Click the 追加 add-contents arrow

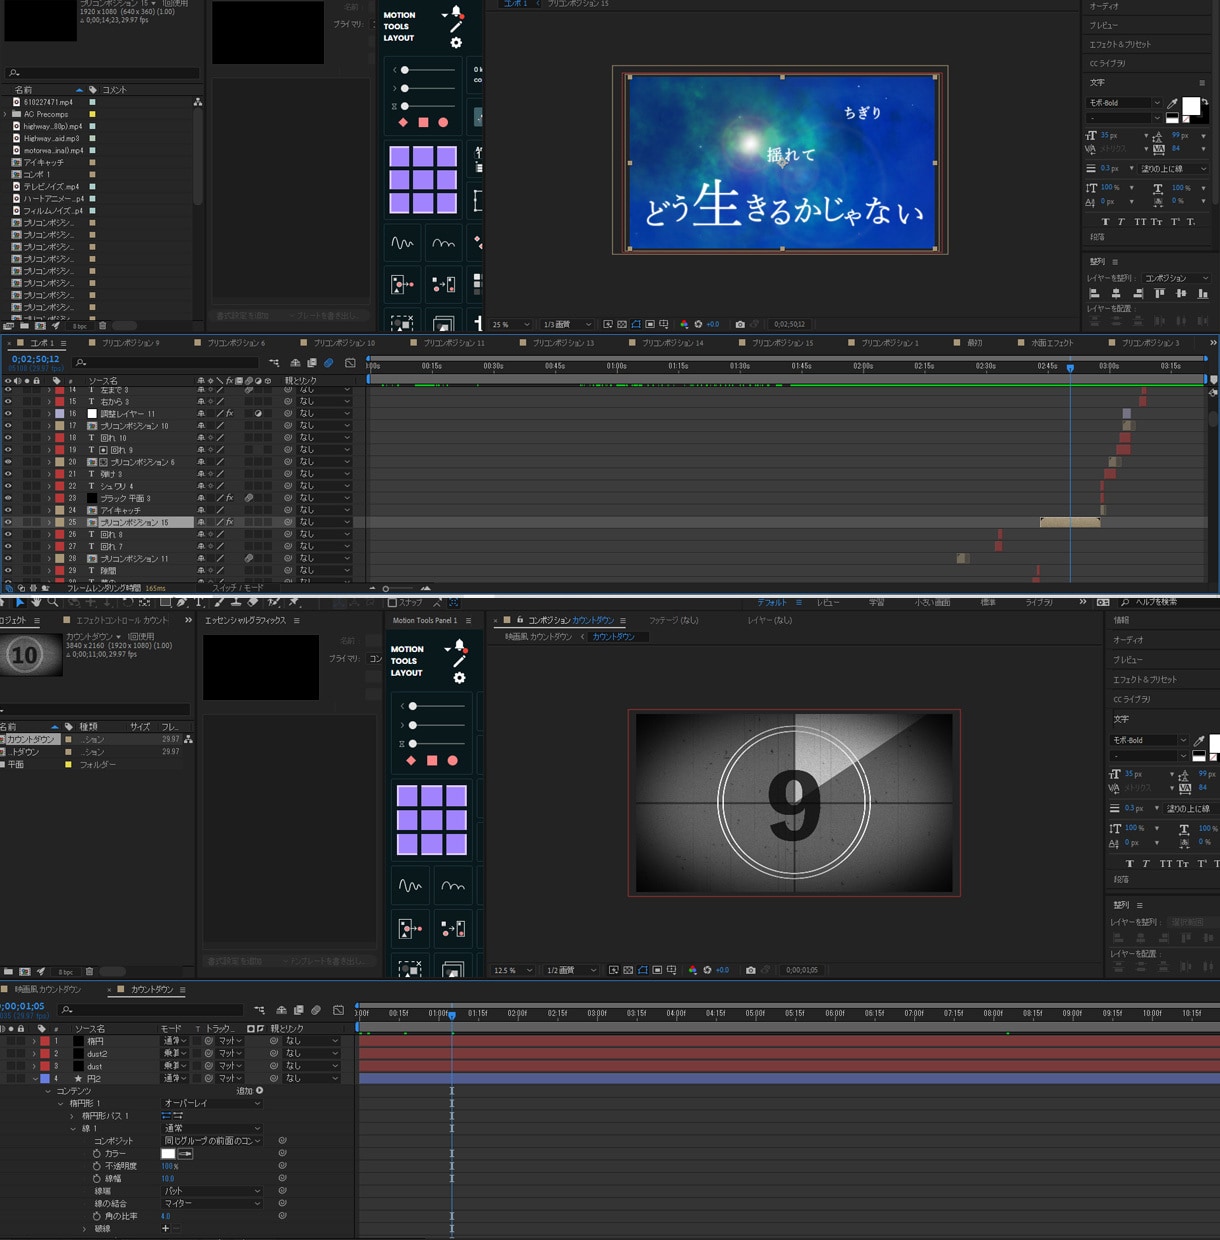tap(260, 1091)
